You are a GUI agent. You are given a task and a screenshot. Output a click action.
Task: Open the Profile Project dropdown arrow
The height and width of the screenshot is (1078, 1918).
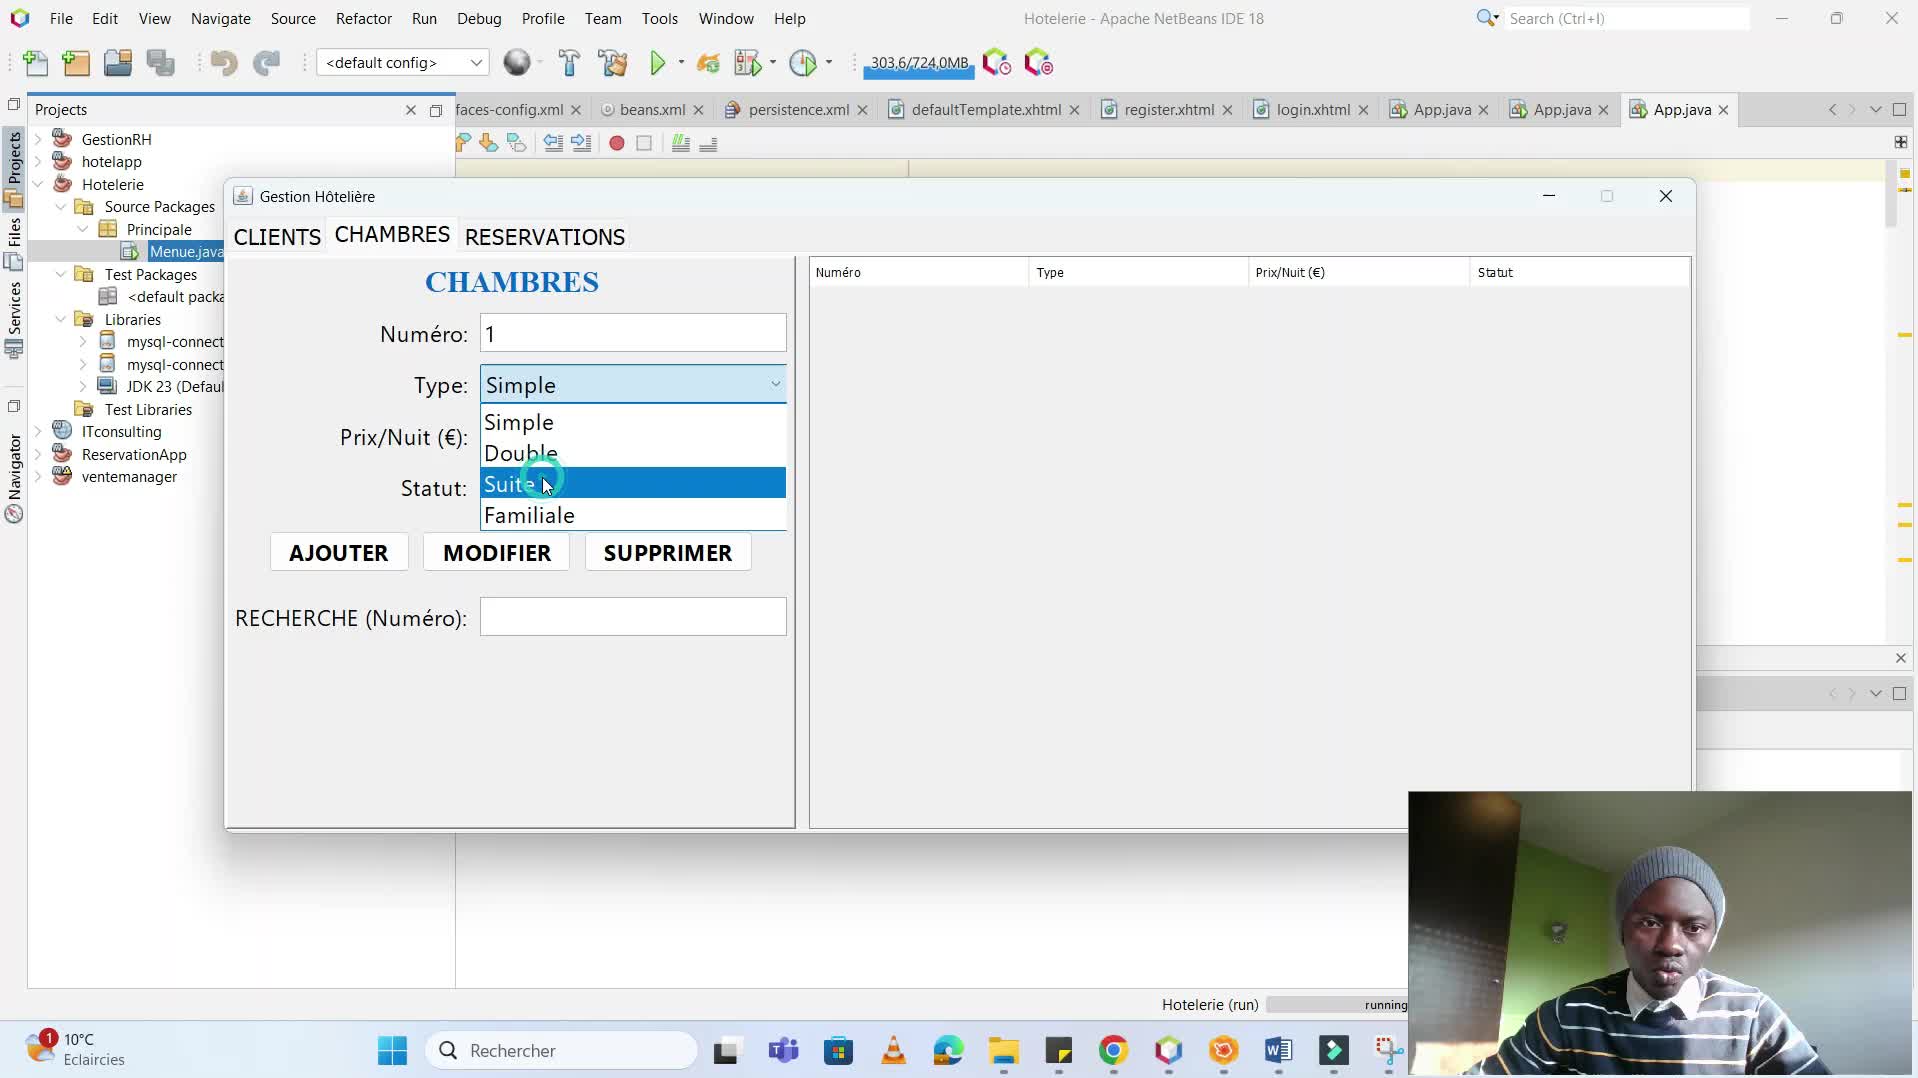pos(829,63)
